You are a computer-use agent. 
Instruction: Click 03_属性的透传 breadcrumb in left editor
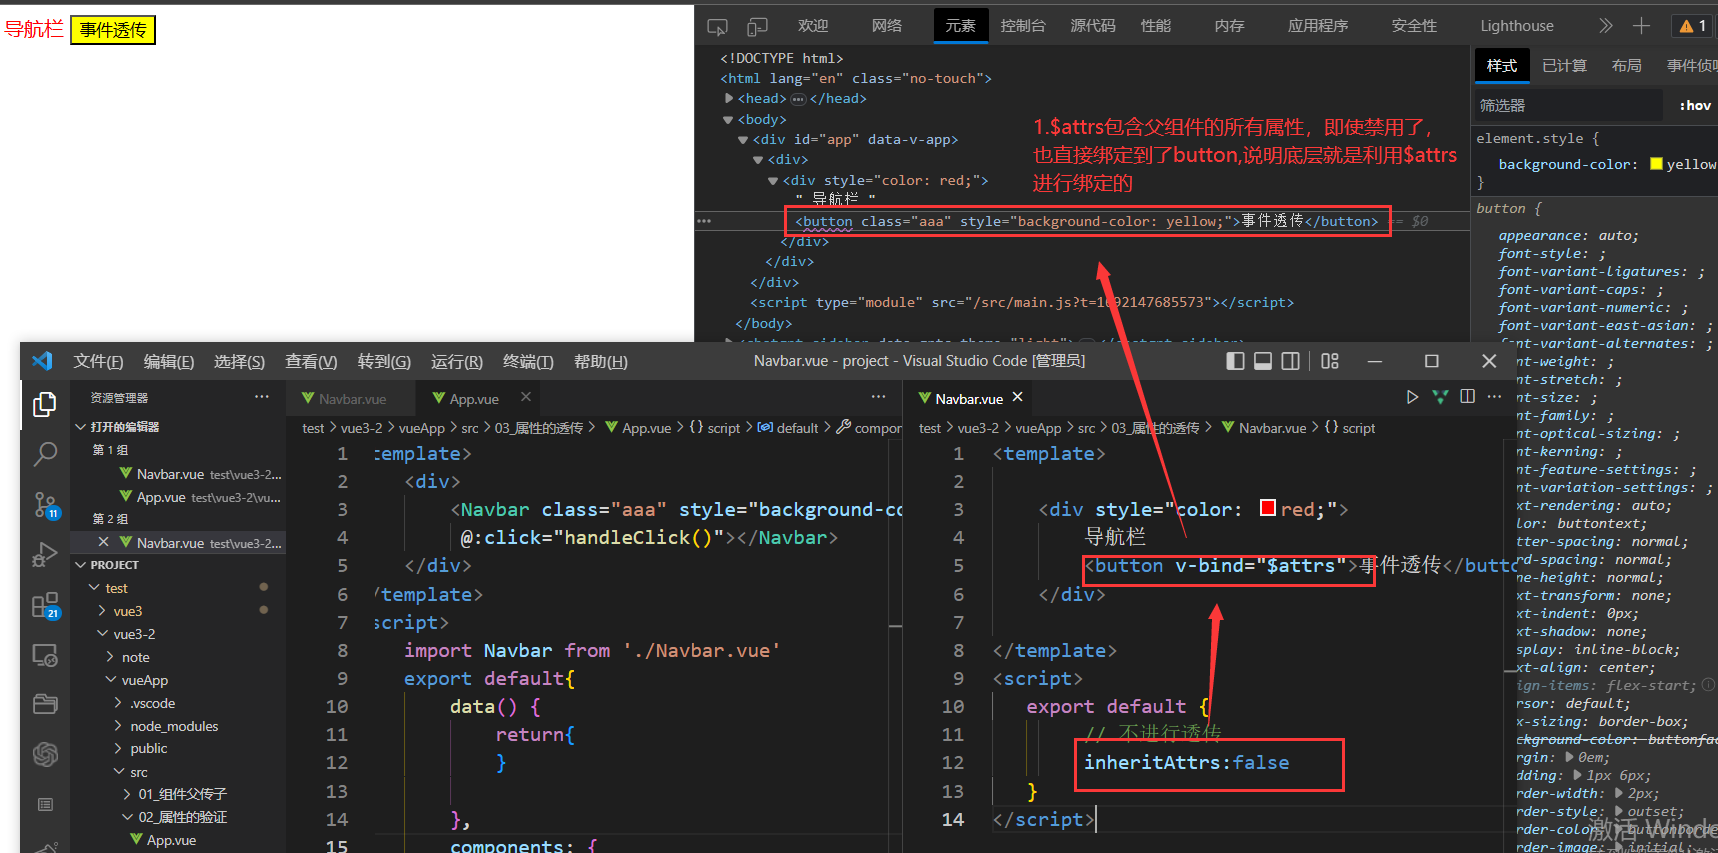coord(539,428)
